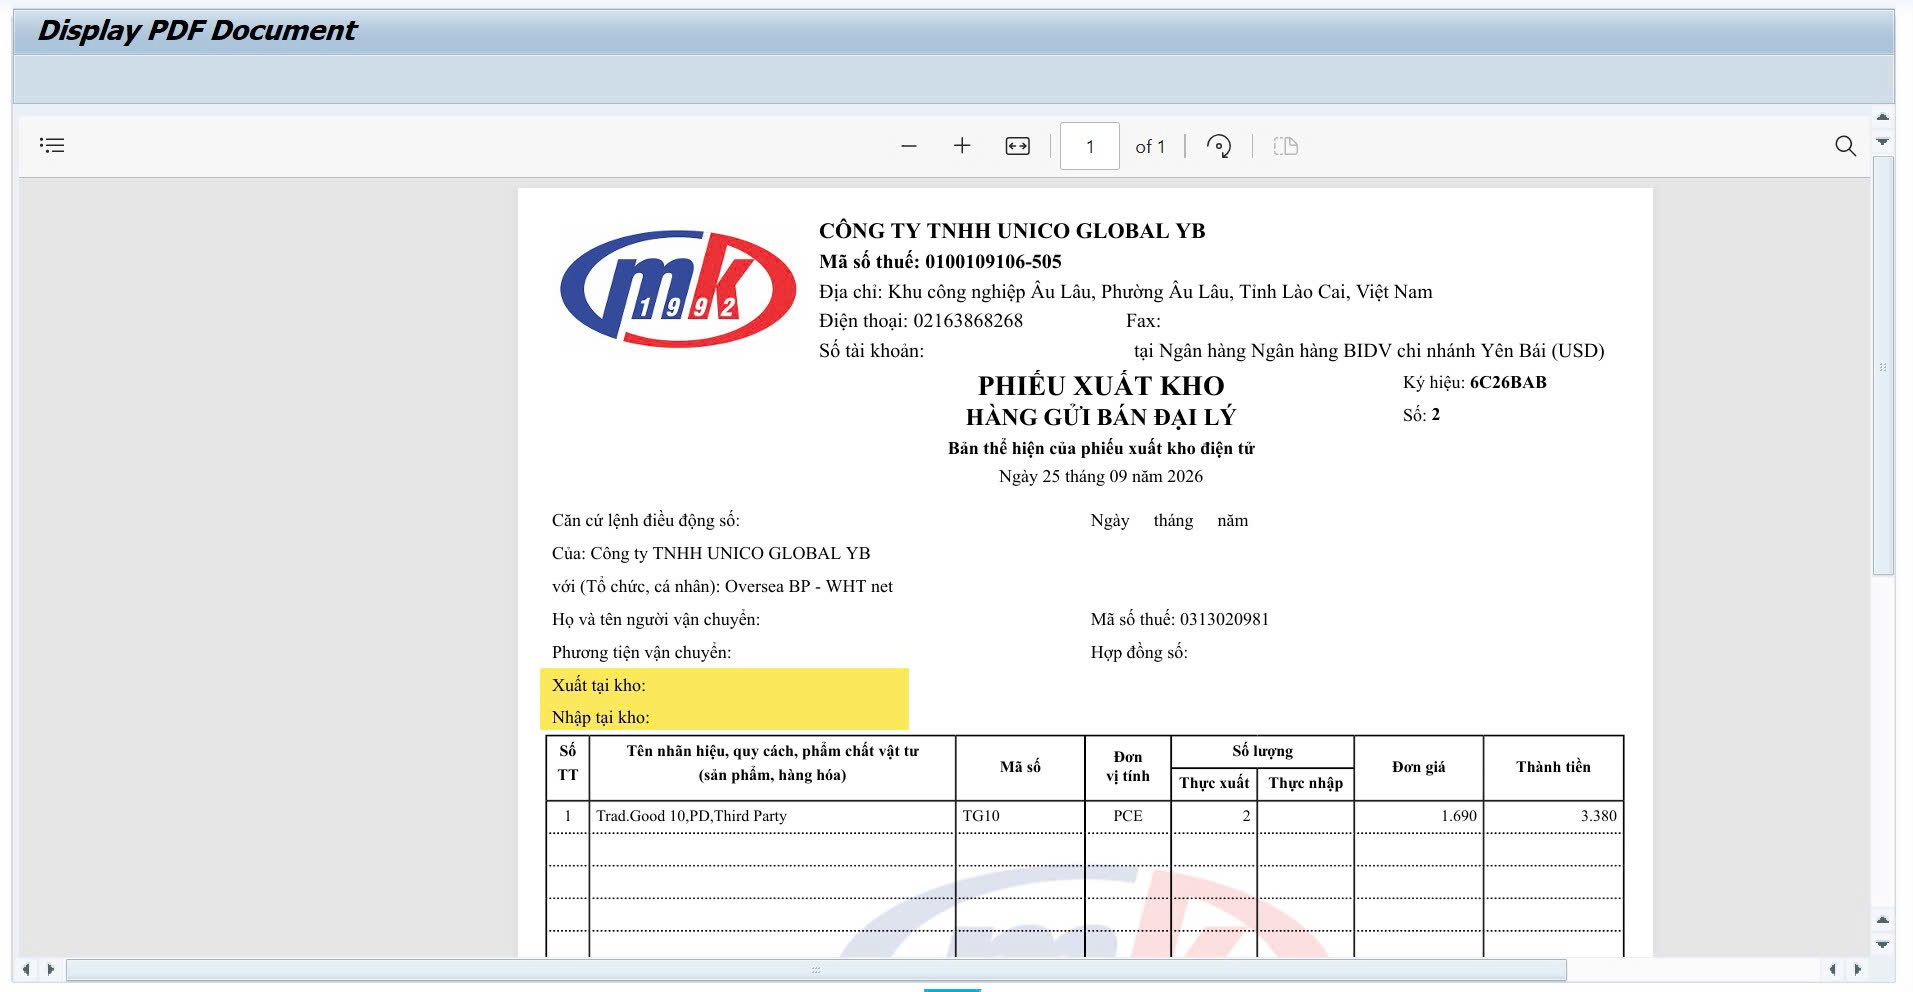The image size is (1913, 992).
Task: Click the scroll down arrow at the top right
Action: coord(1883,142)
